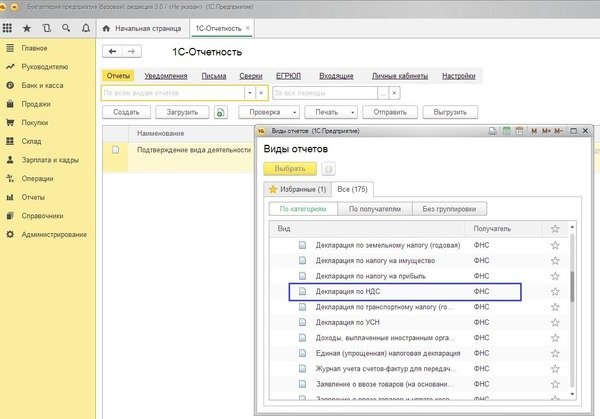This screenshot has height=419, width=600.
Task: Switch to the Сверки tab
Action: pos(251,76)
